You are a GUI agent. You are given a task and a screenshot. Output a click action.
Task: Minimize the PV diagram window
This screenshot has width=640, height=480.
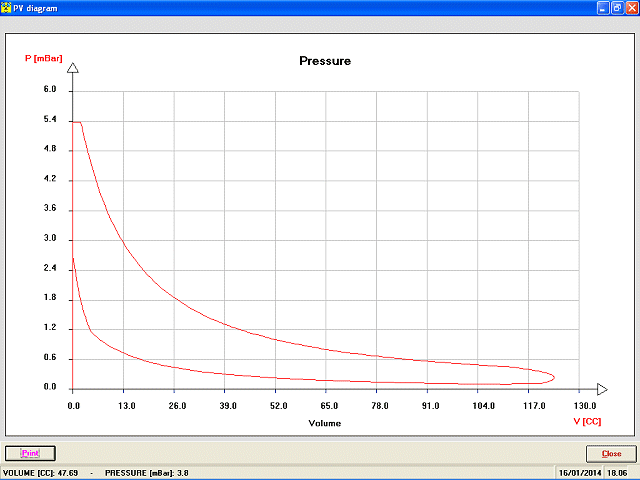pyautogui.click(x=603, y=8)
